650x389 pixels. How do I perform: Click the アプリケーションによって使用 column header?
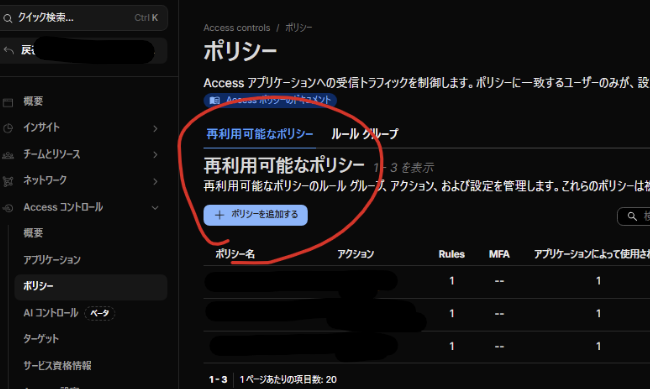pyautogui.click(x=592, y=254)
